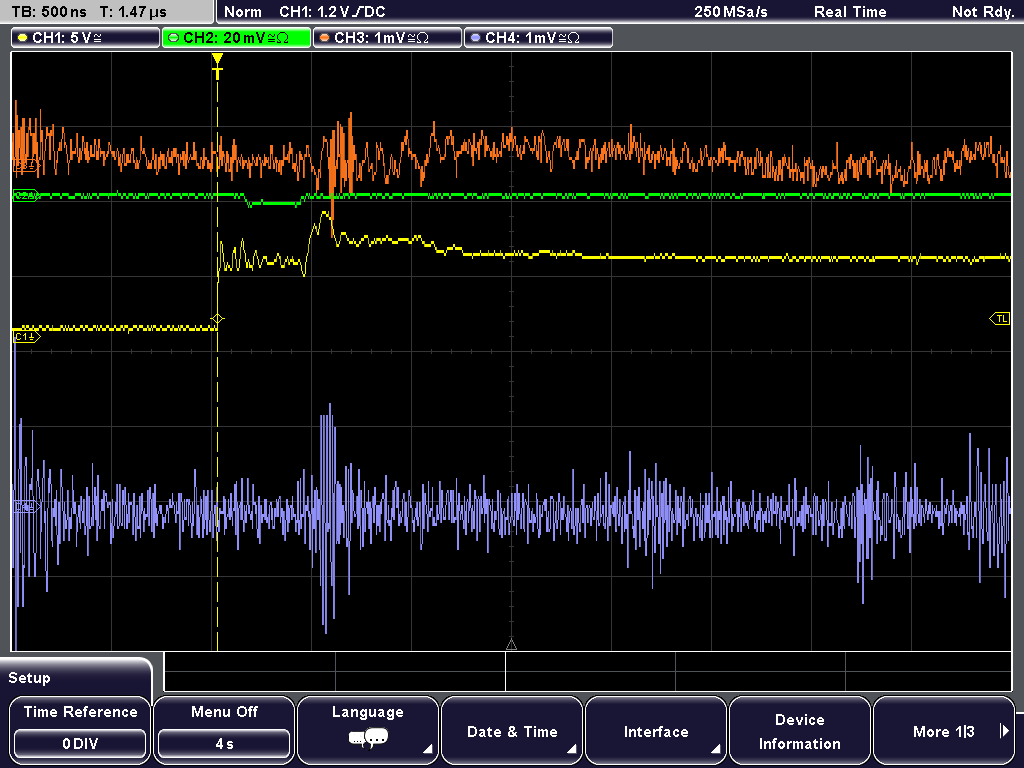Click the 0 DIV time reference value

point(80,744)
